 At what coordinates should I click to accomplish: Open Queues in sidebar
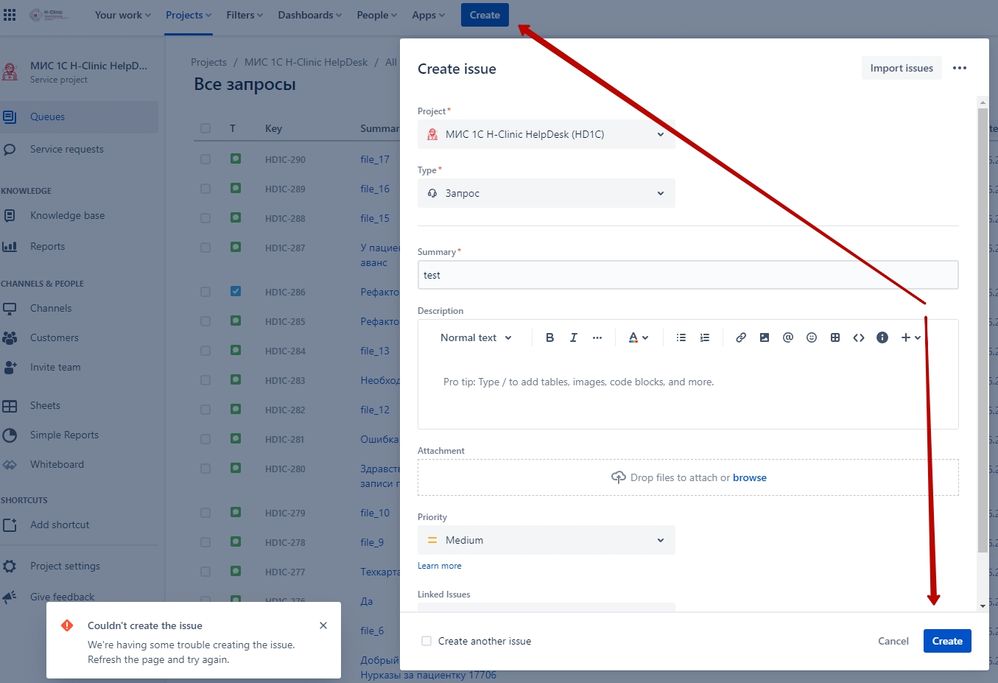pyautogui.click(x=79, y=116)
